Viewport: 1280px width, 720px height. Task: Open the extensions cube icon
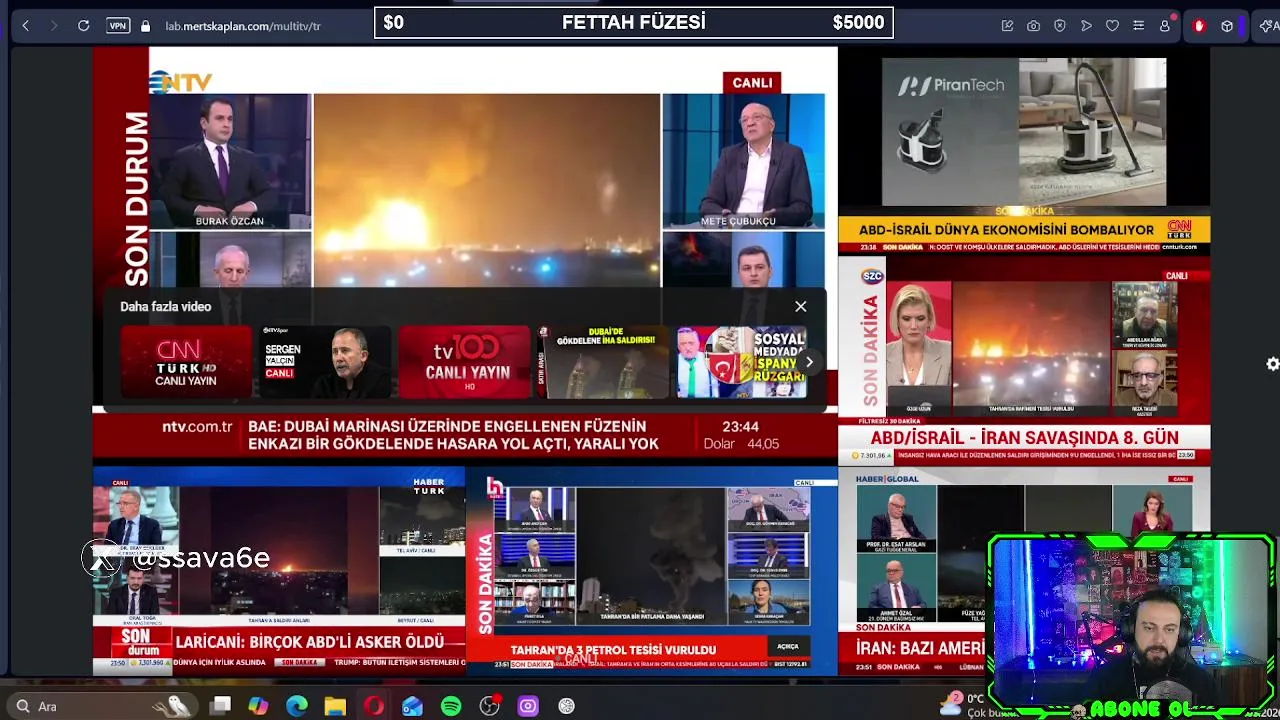1227,26
